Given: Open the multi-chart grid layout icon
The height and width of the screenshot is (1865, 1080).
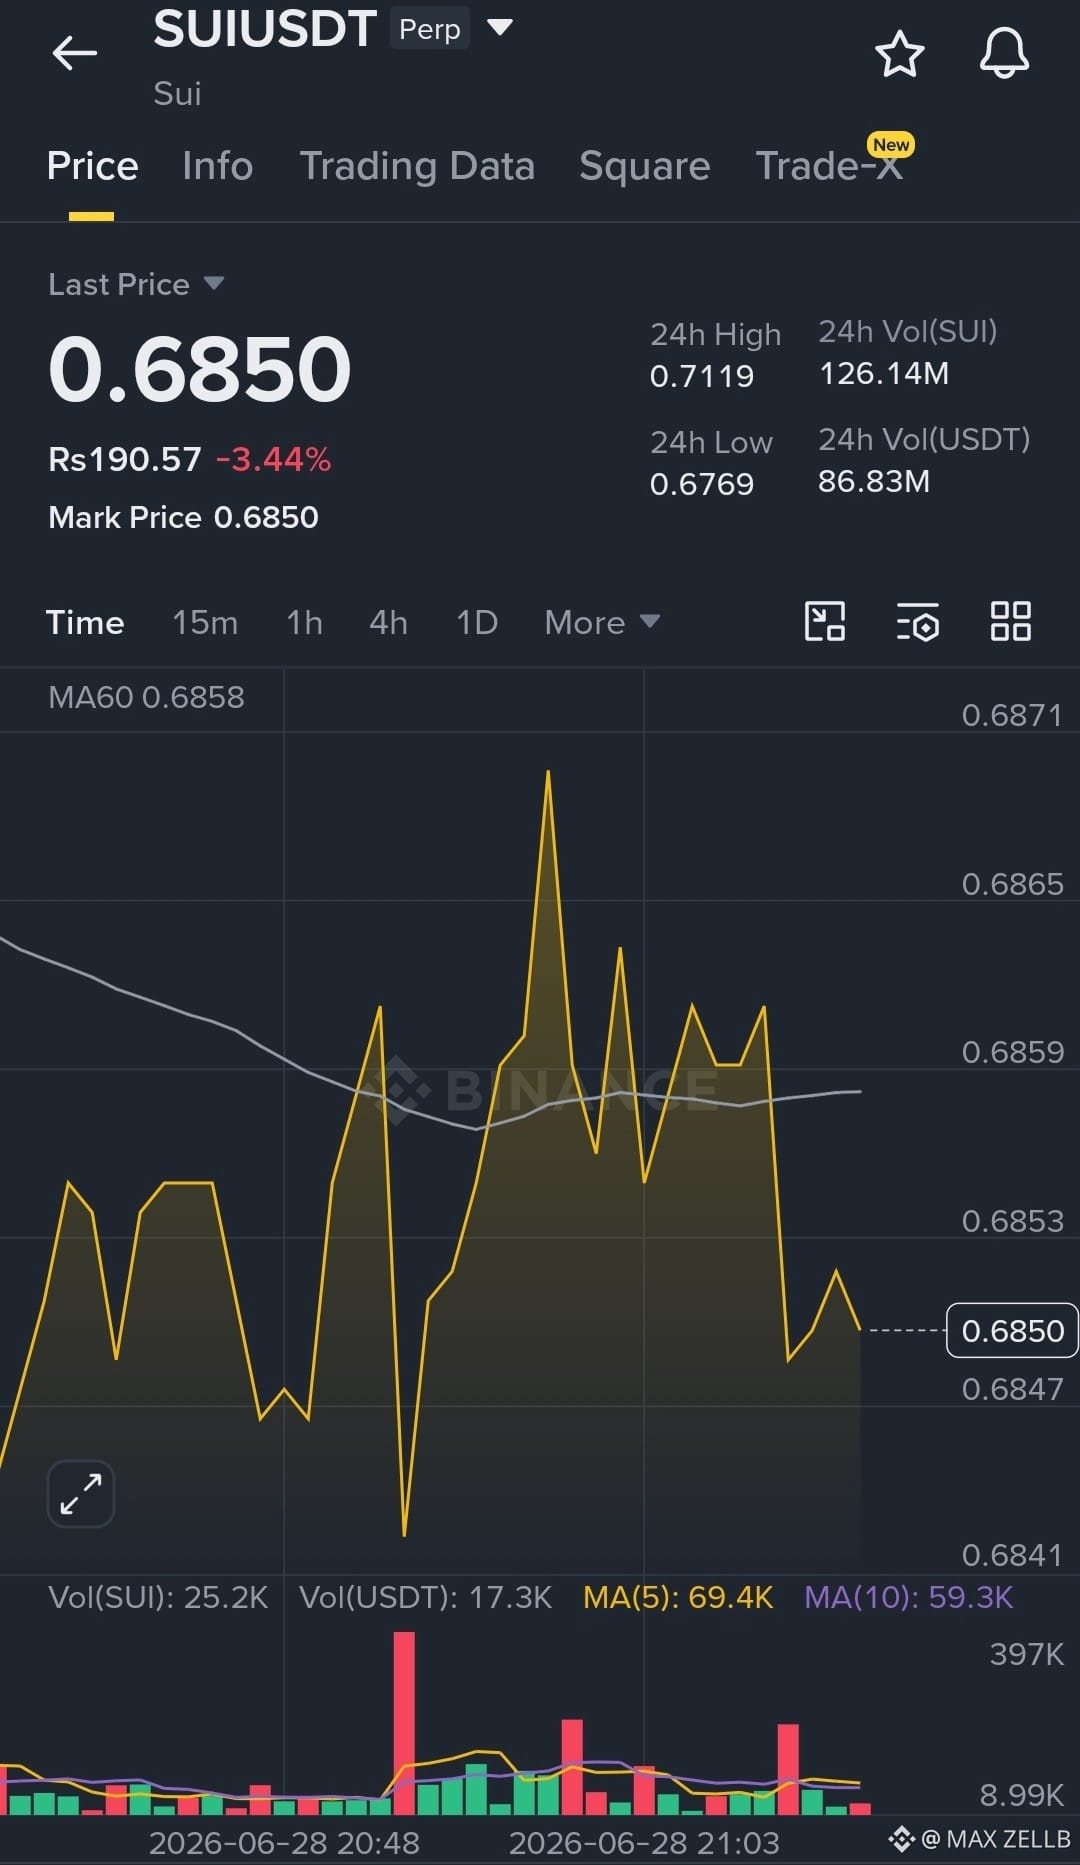Looking at the screenshot, I should pyautogui.click(x=1010, y=621).
